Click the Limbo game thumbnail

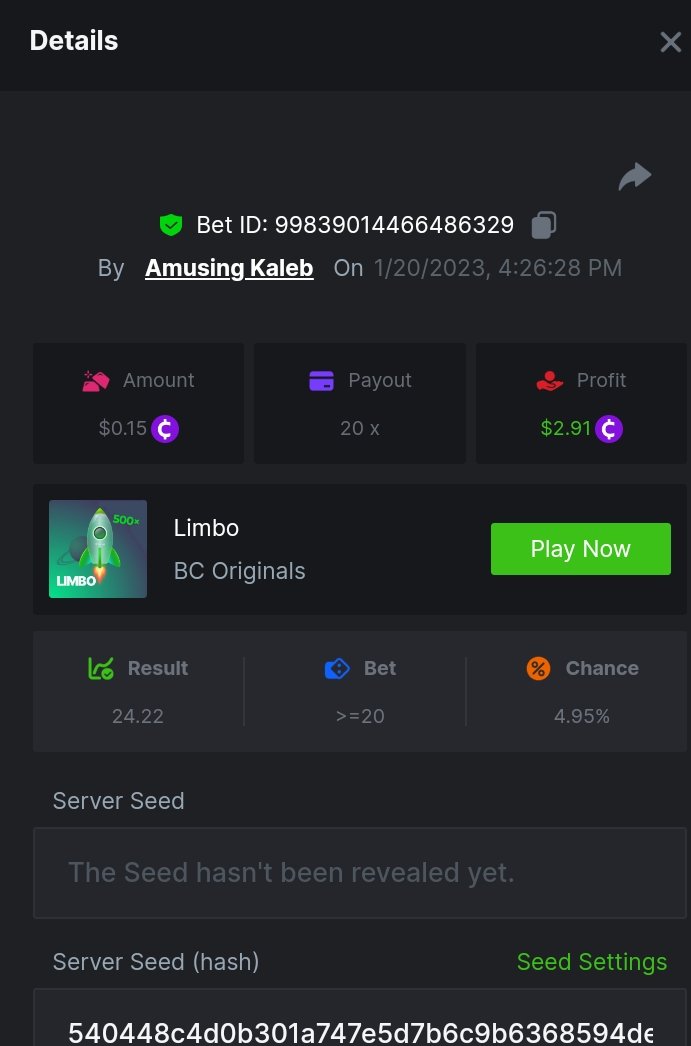[x=98, y=549]
